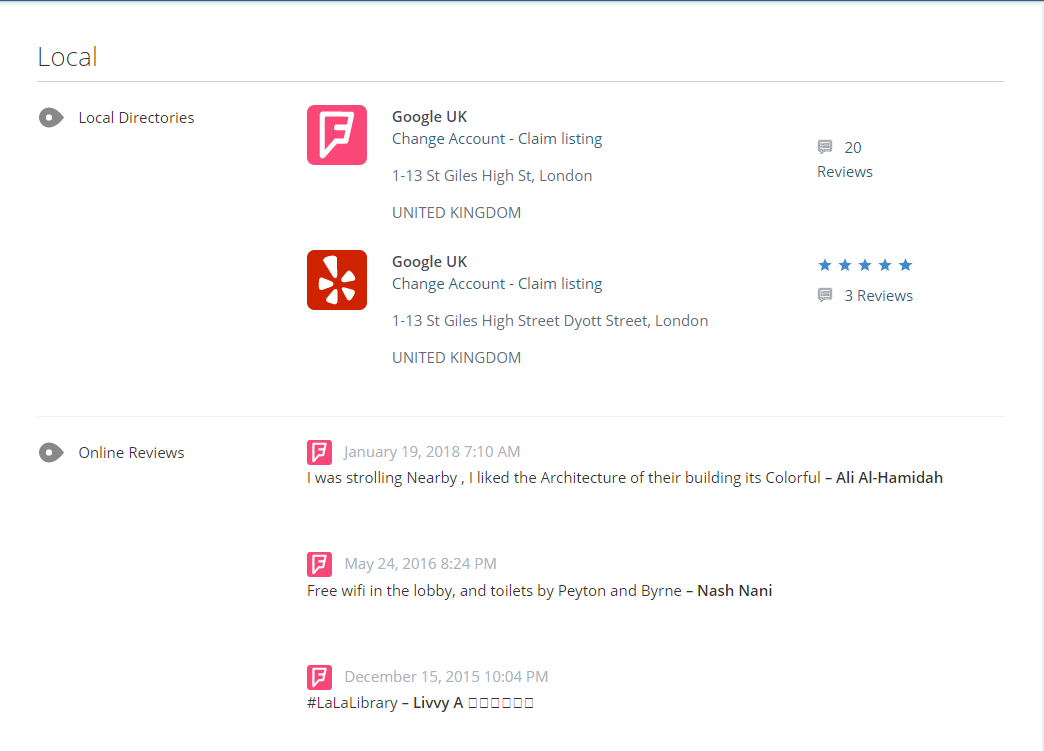This screenshot has width=1044, height=751.
Task: Click the Foursquare logo in Local Directories
Action: [x=336, y=135]
